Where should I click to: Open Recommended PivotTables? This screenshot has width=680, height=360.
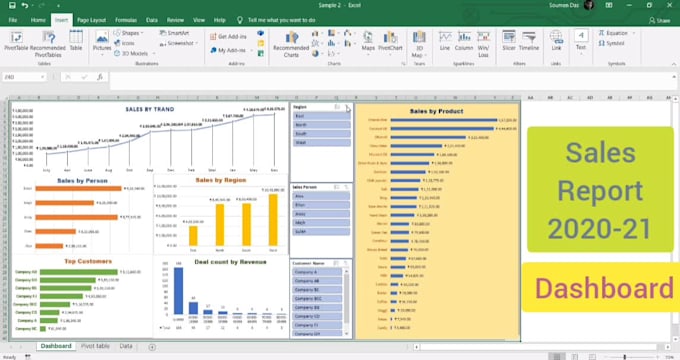(x=48, y=44)
